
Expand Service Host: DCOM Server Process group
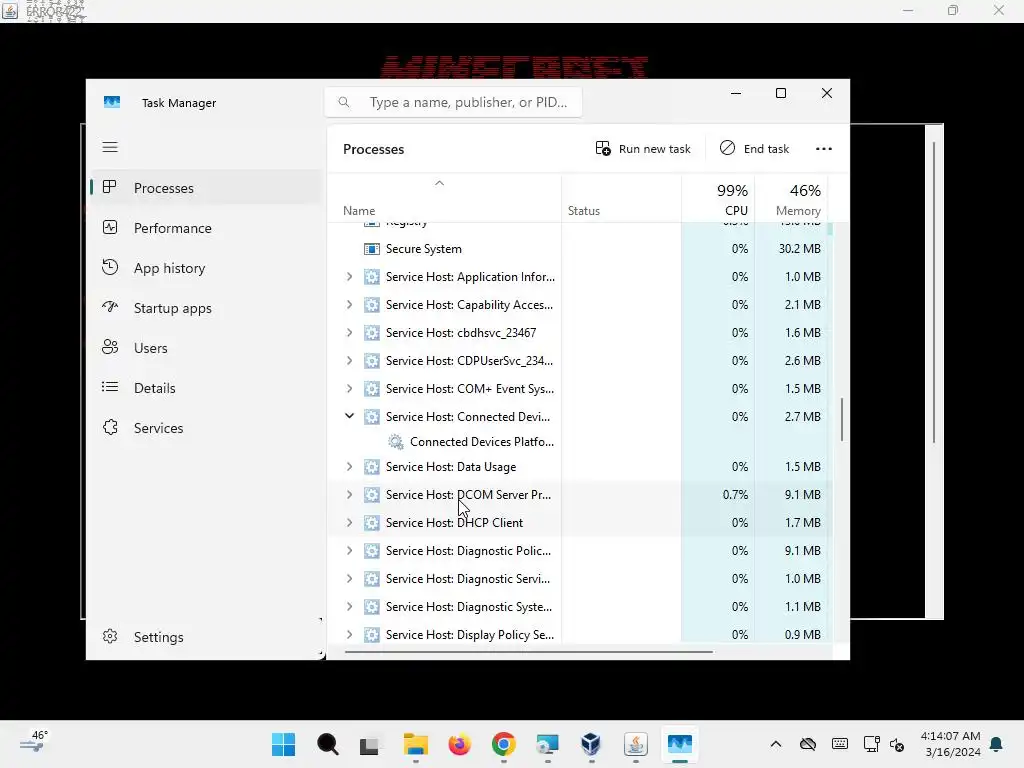point(349,495)
